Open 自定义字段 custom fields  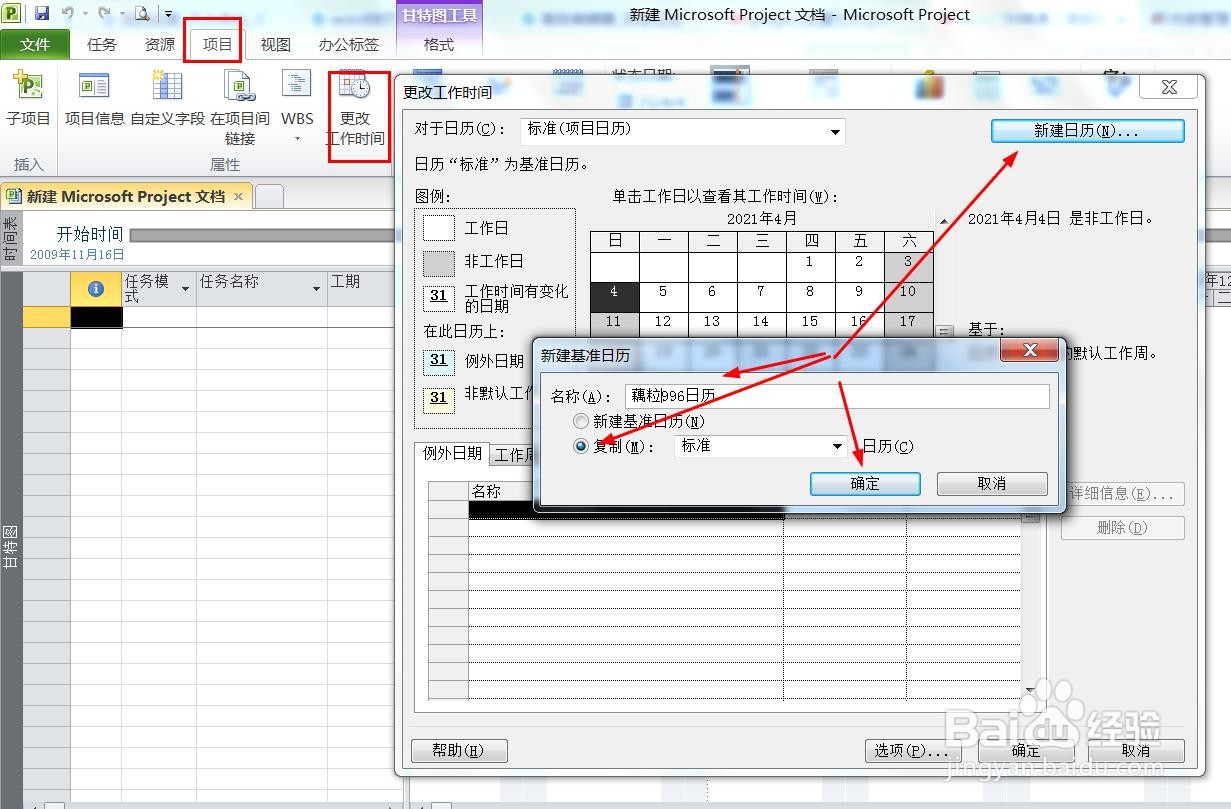167,100
